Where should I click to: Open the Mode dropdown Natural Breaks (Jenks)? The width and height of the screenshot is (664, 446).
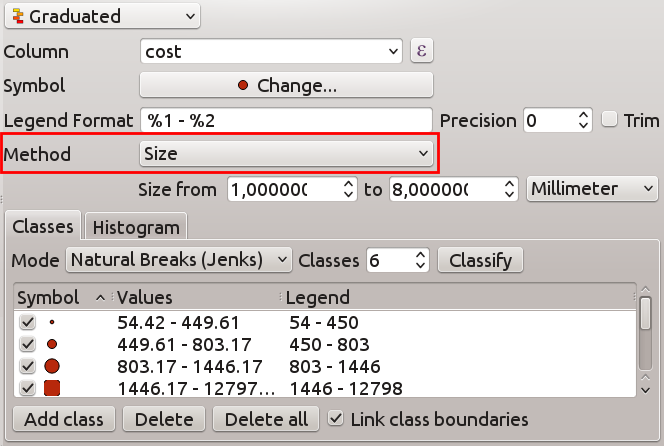click(x=179, y=260)
